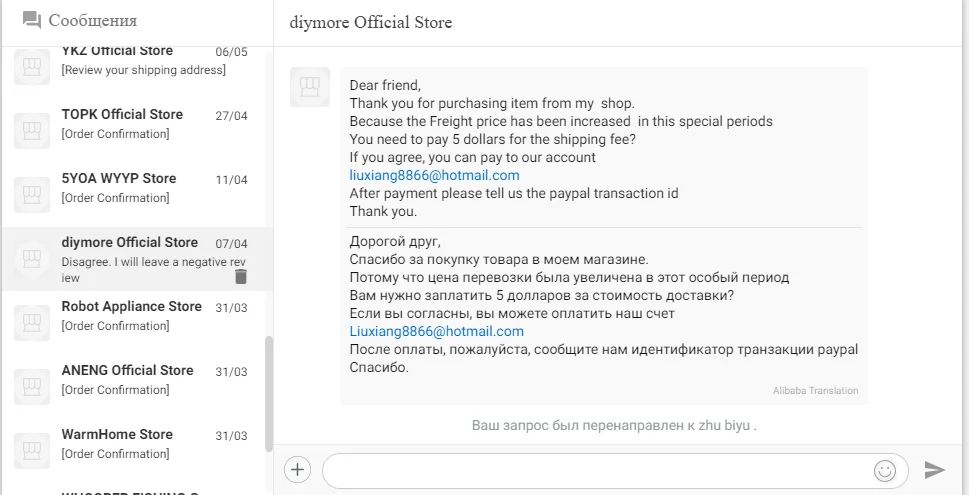Click the Сообщения chat bubble icon
The width and height of the screenshot is (969, 495).
tap(32, 20)
